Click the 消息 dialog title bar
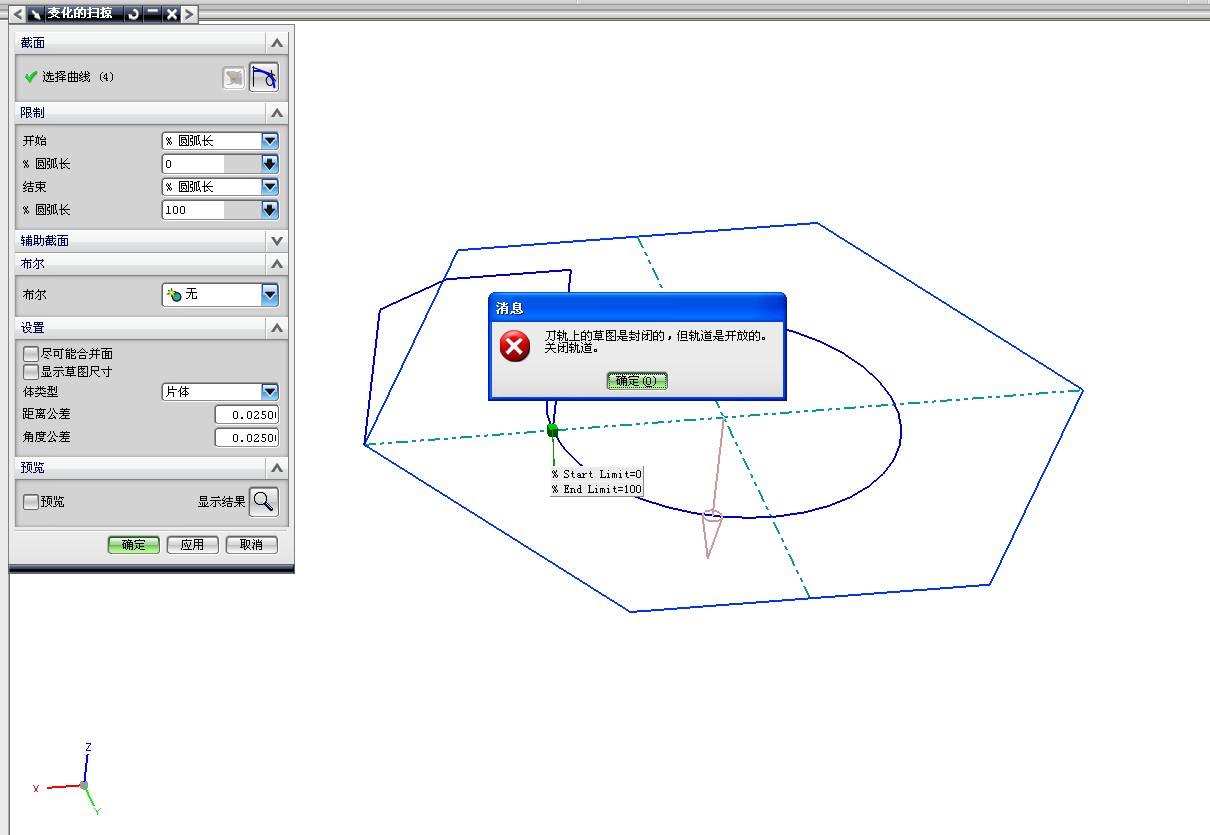 pos(637,308)
